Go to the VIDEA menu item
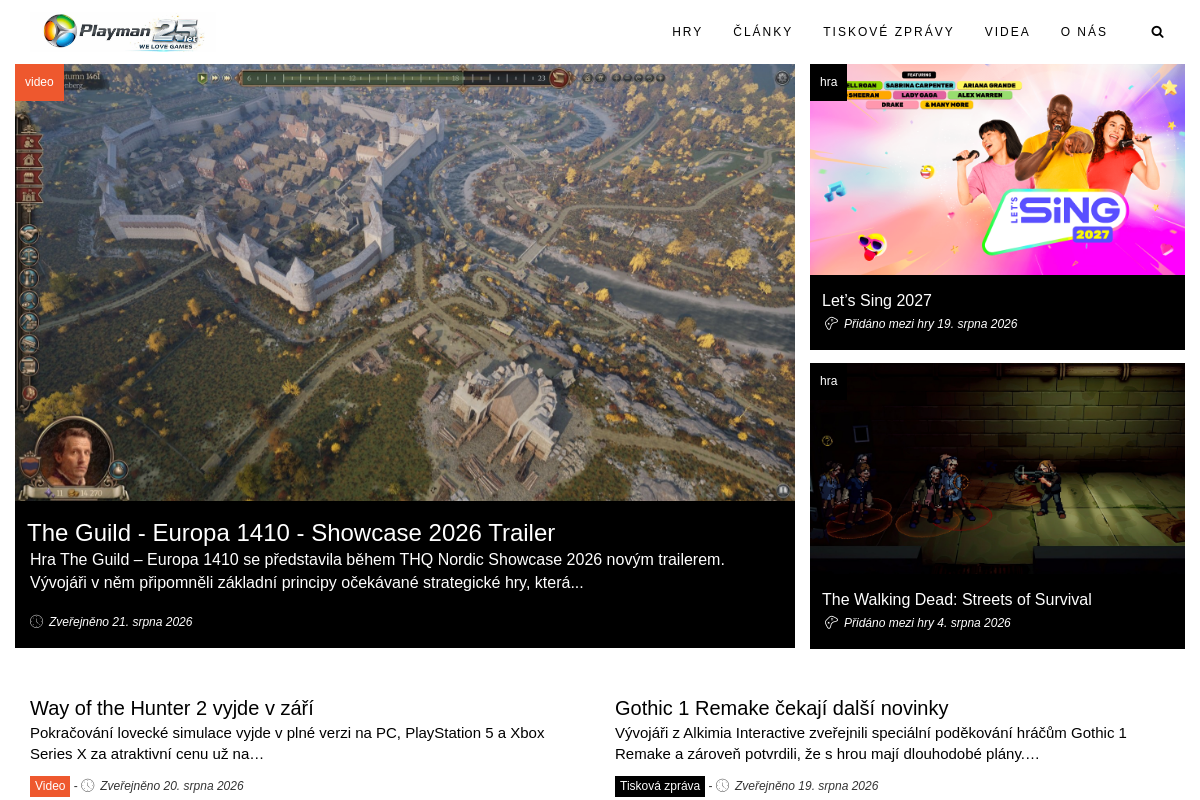The width and height of the screenshot is (1200, 800). tap(1007, 32)
